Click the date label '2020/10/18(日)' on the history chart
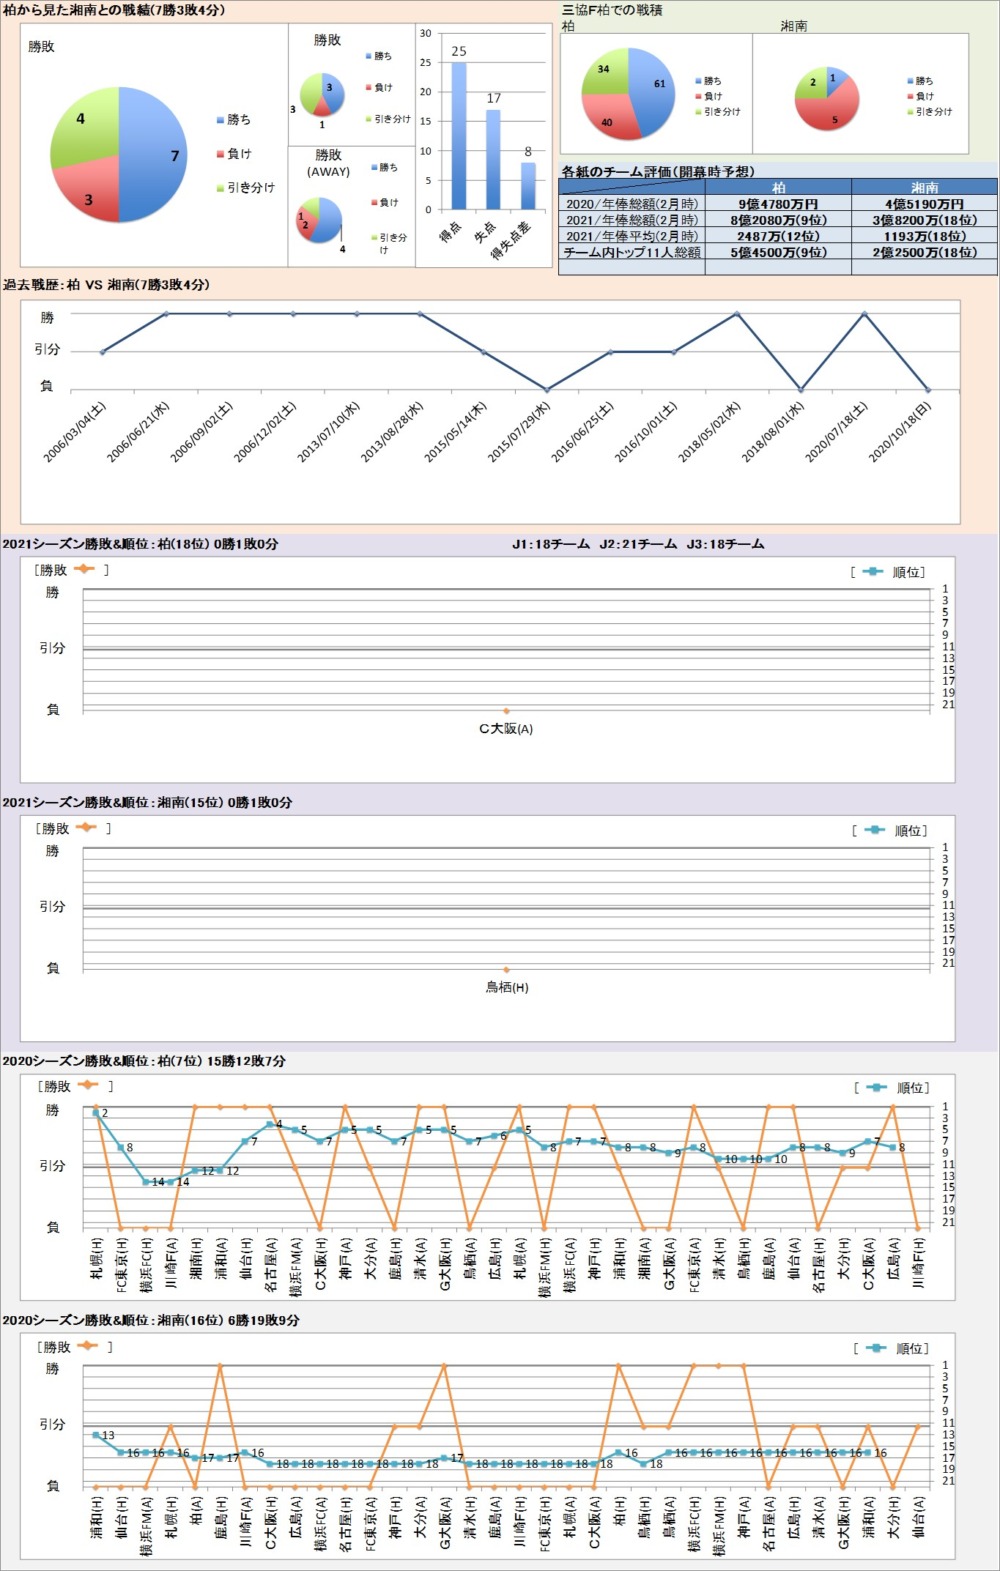The width and height of the screenshot is (1000, 1571). (901, 432)
